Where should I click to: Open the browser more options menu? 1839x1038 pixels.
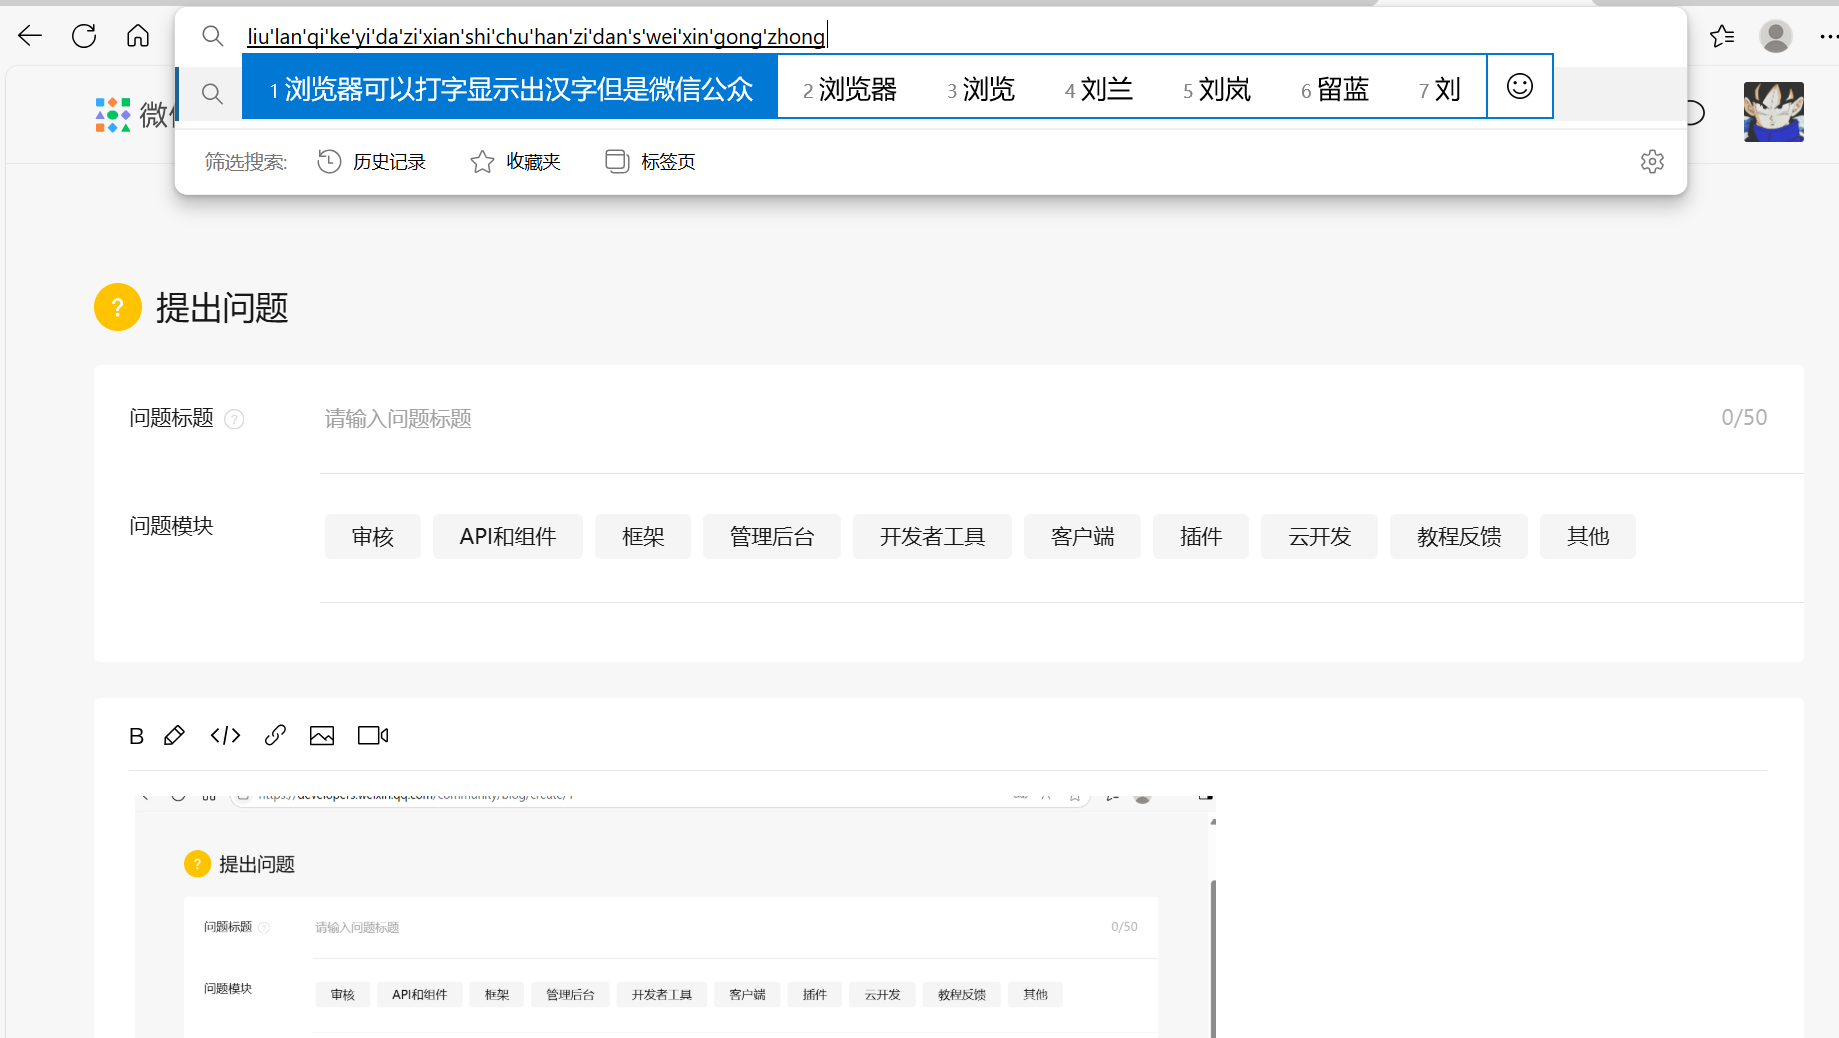click(1828, 36)
